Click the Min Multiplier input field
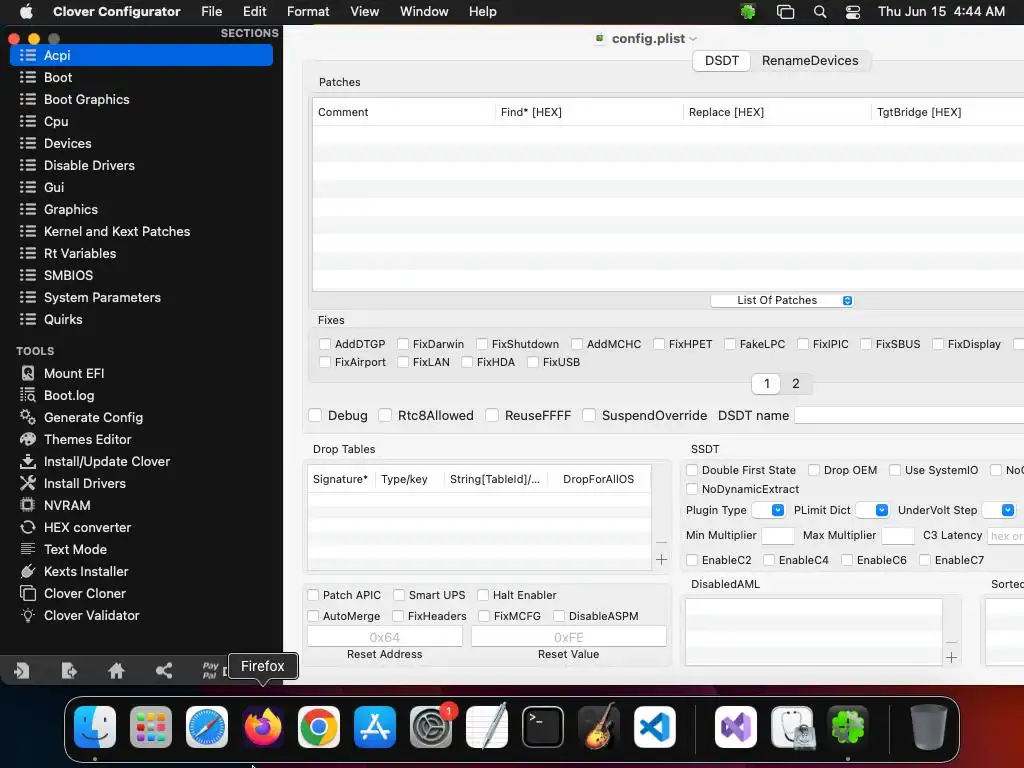 coord(778,536)
